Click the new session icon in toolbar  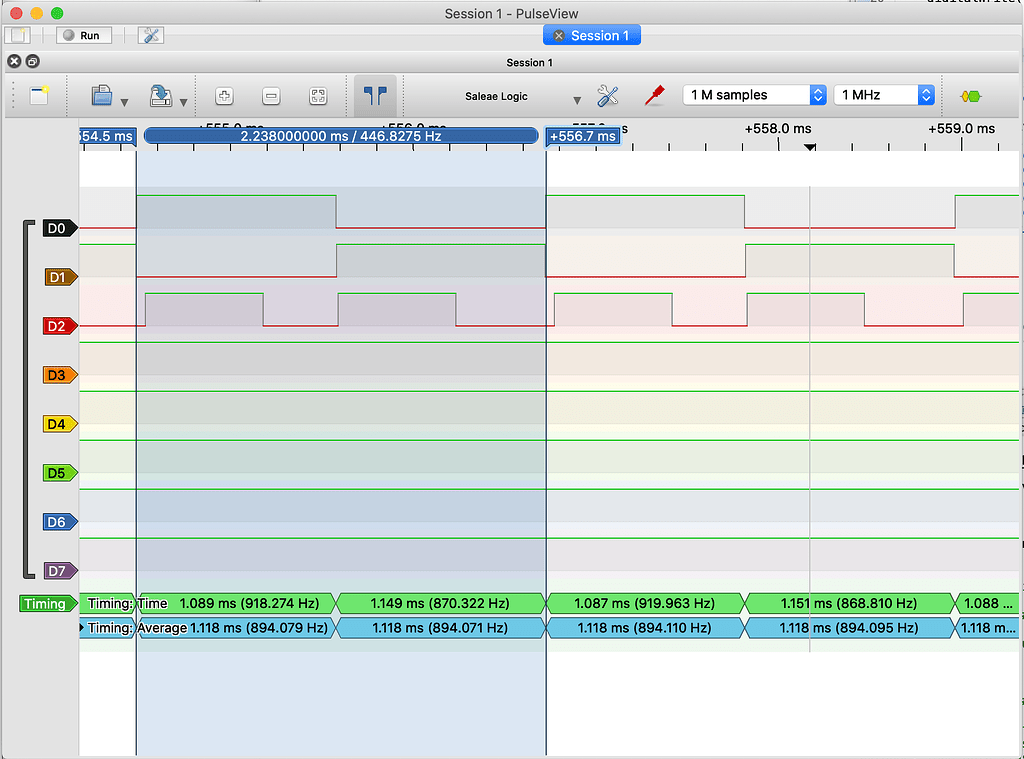click(39, 96)
